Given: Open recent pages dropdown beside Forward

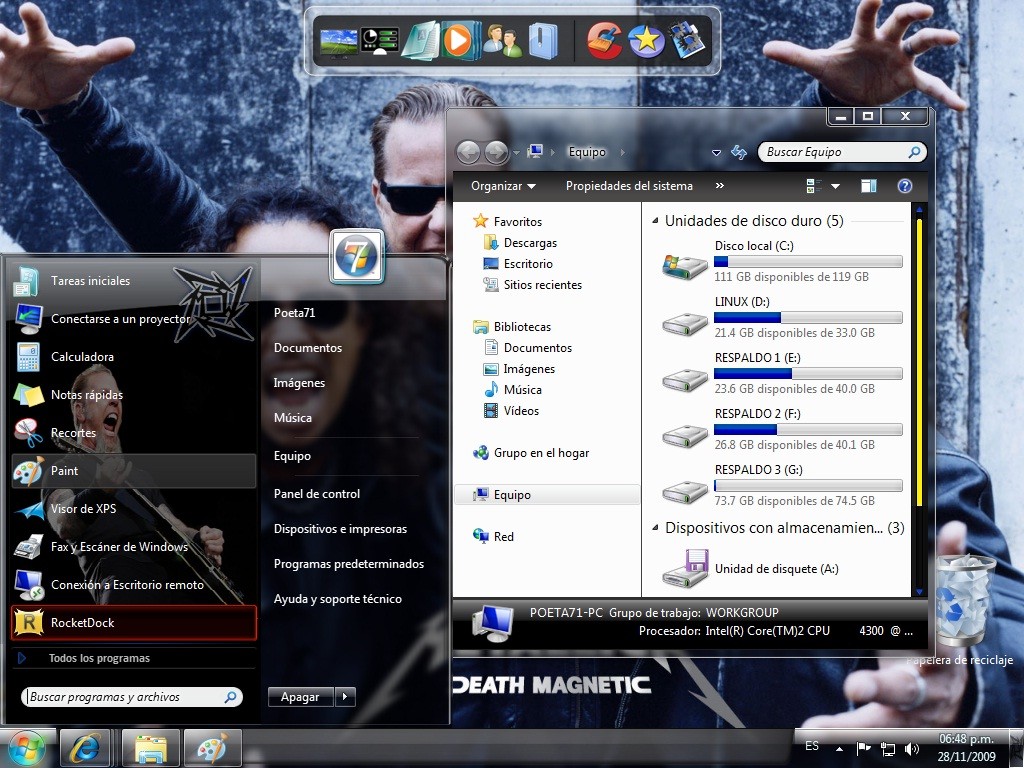Looking at the screenshot, I should 516,153.
